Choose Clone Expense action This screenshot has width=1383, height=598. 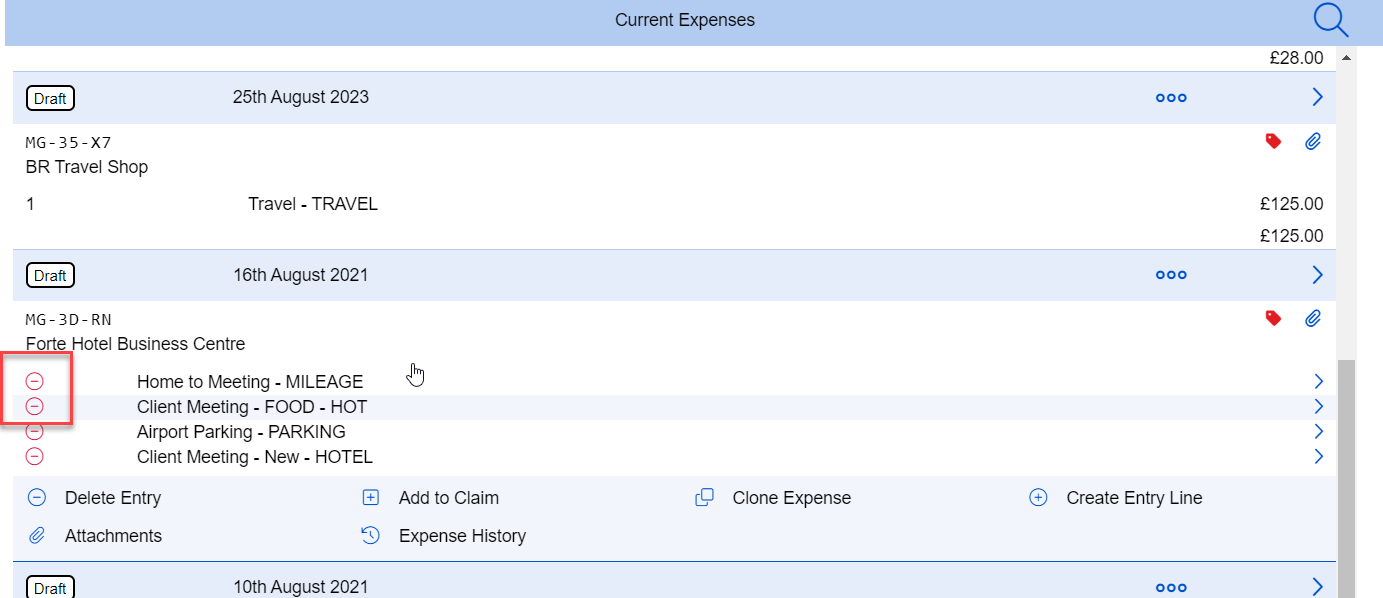(792, 498)
